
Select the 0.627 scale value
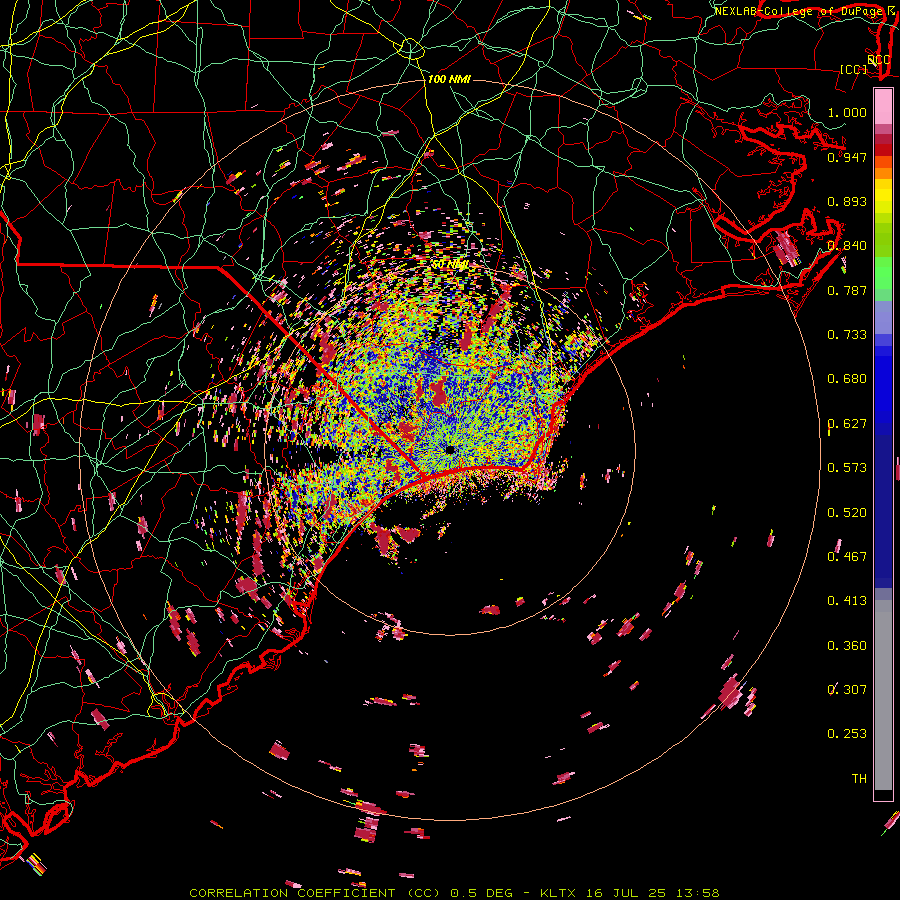pyautogui.click(x=847, y=423)
